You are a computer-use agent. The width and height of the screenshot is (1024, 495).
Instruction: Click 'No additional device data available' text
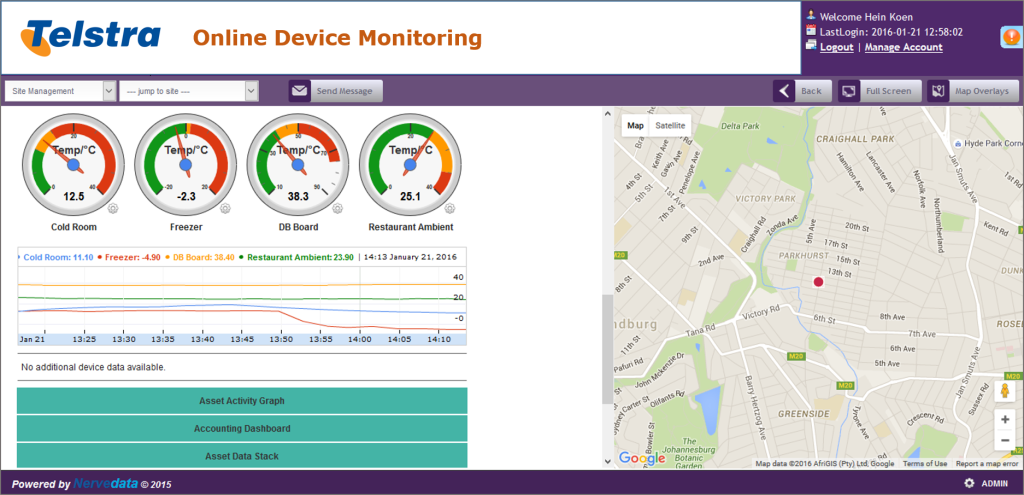pyautogui.click(x=93, y=367)
